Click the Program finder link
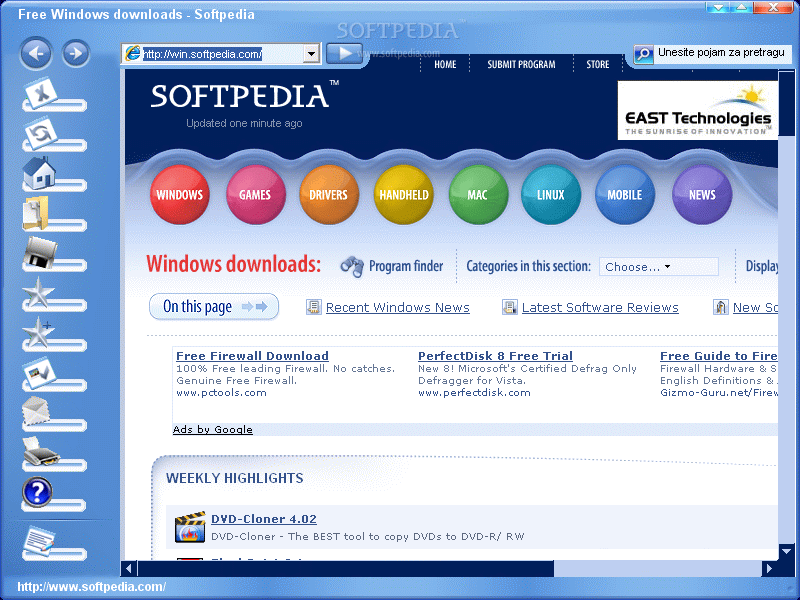 [406, 266]
